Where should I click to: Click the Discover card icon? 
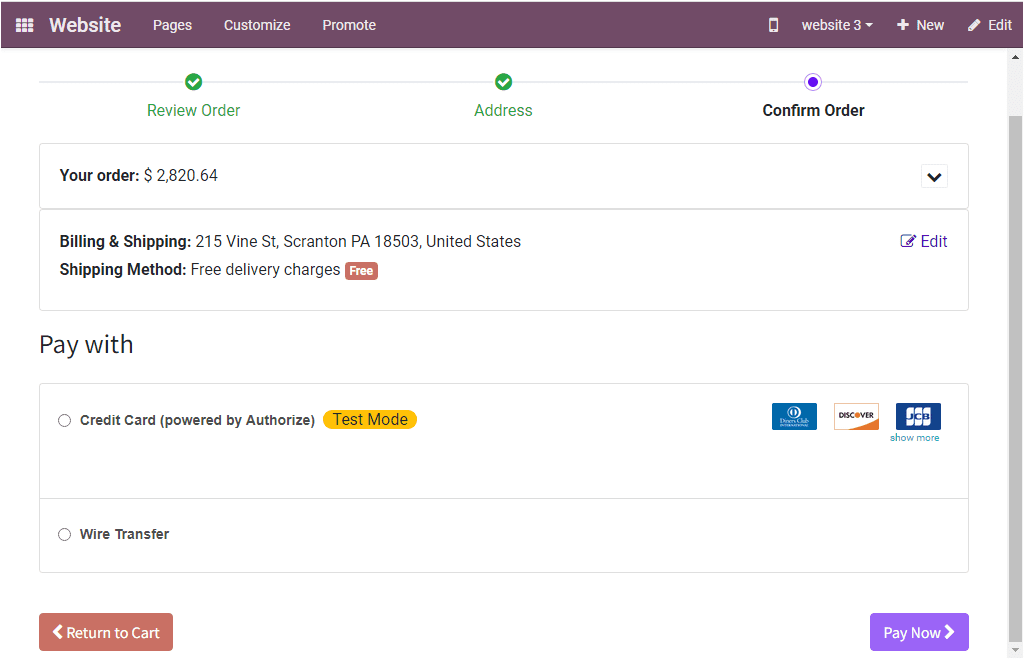856,415
